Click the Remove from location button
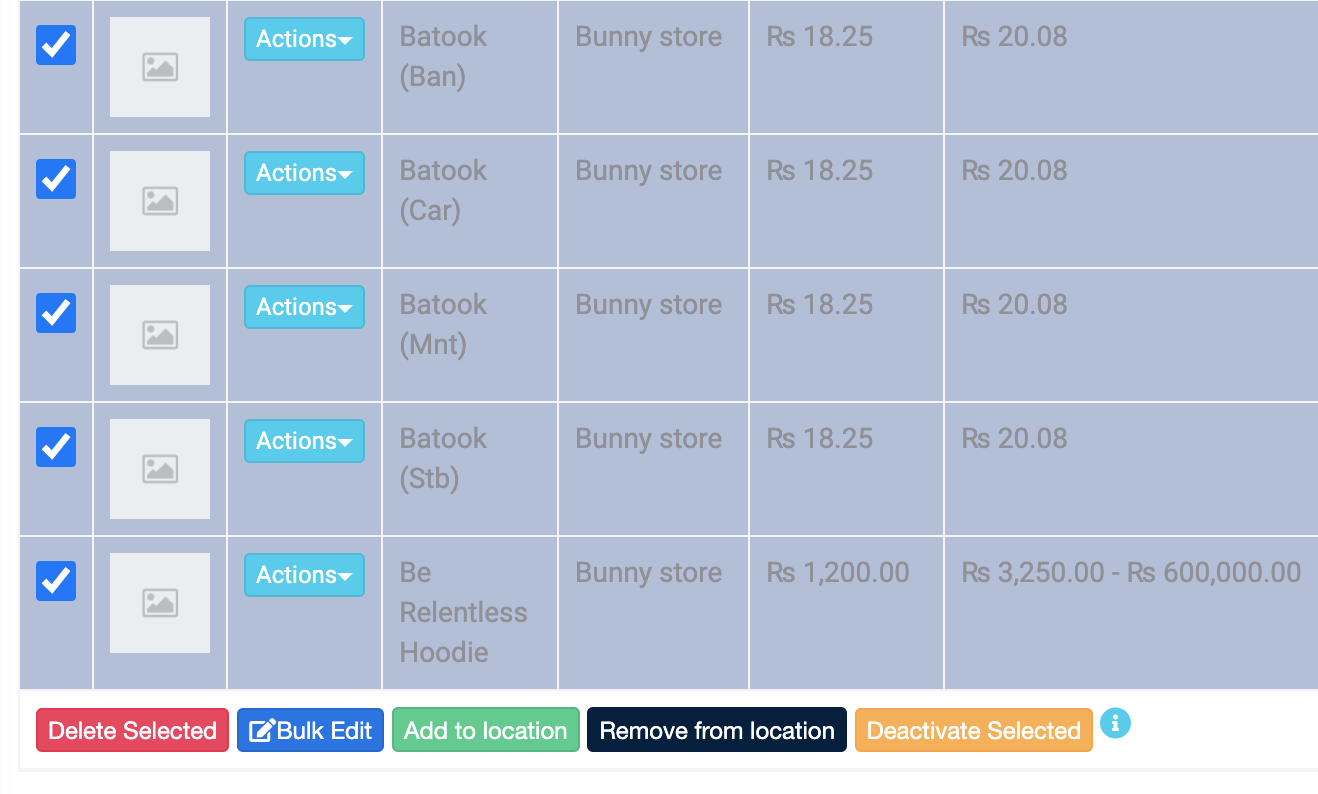 click(x=717, y=730)
